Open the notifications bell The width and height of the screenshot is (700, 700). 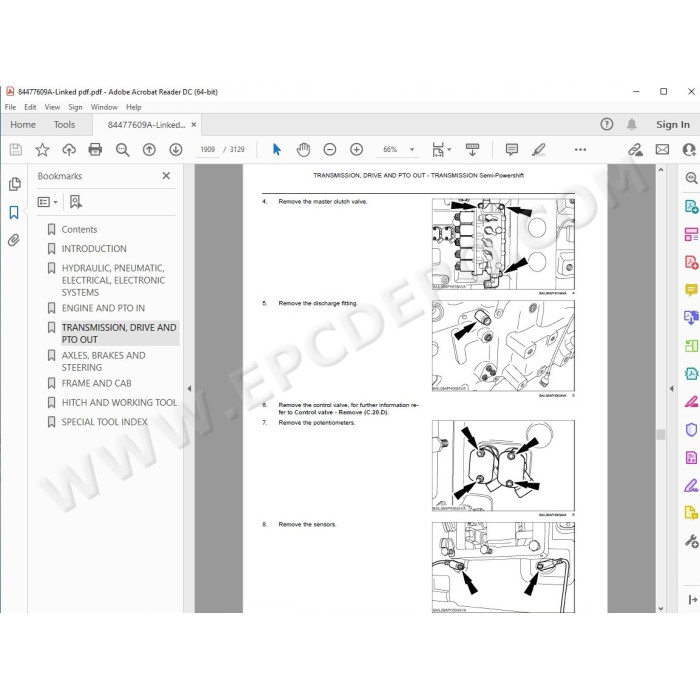pos(632,124)
